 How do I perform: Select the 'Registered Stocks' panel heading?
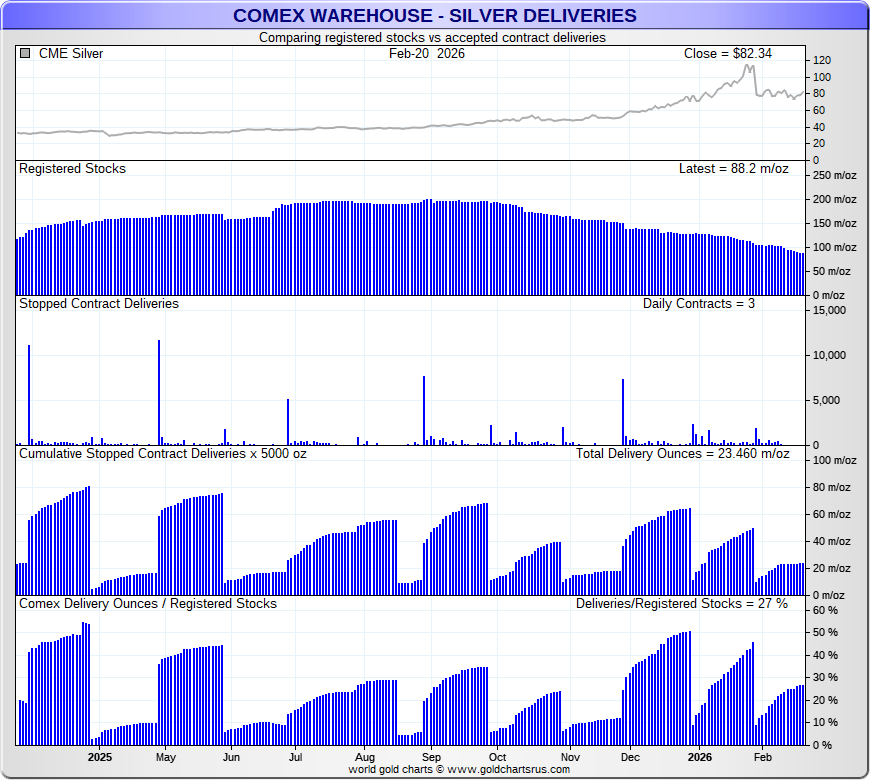click(72, 169)
